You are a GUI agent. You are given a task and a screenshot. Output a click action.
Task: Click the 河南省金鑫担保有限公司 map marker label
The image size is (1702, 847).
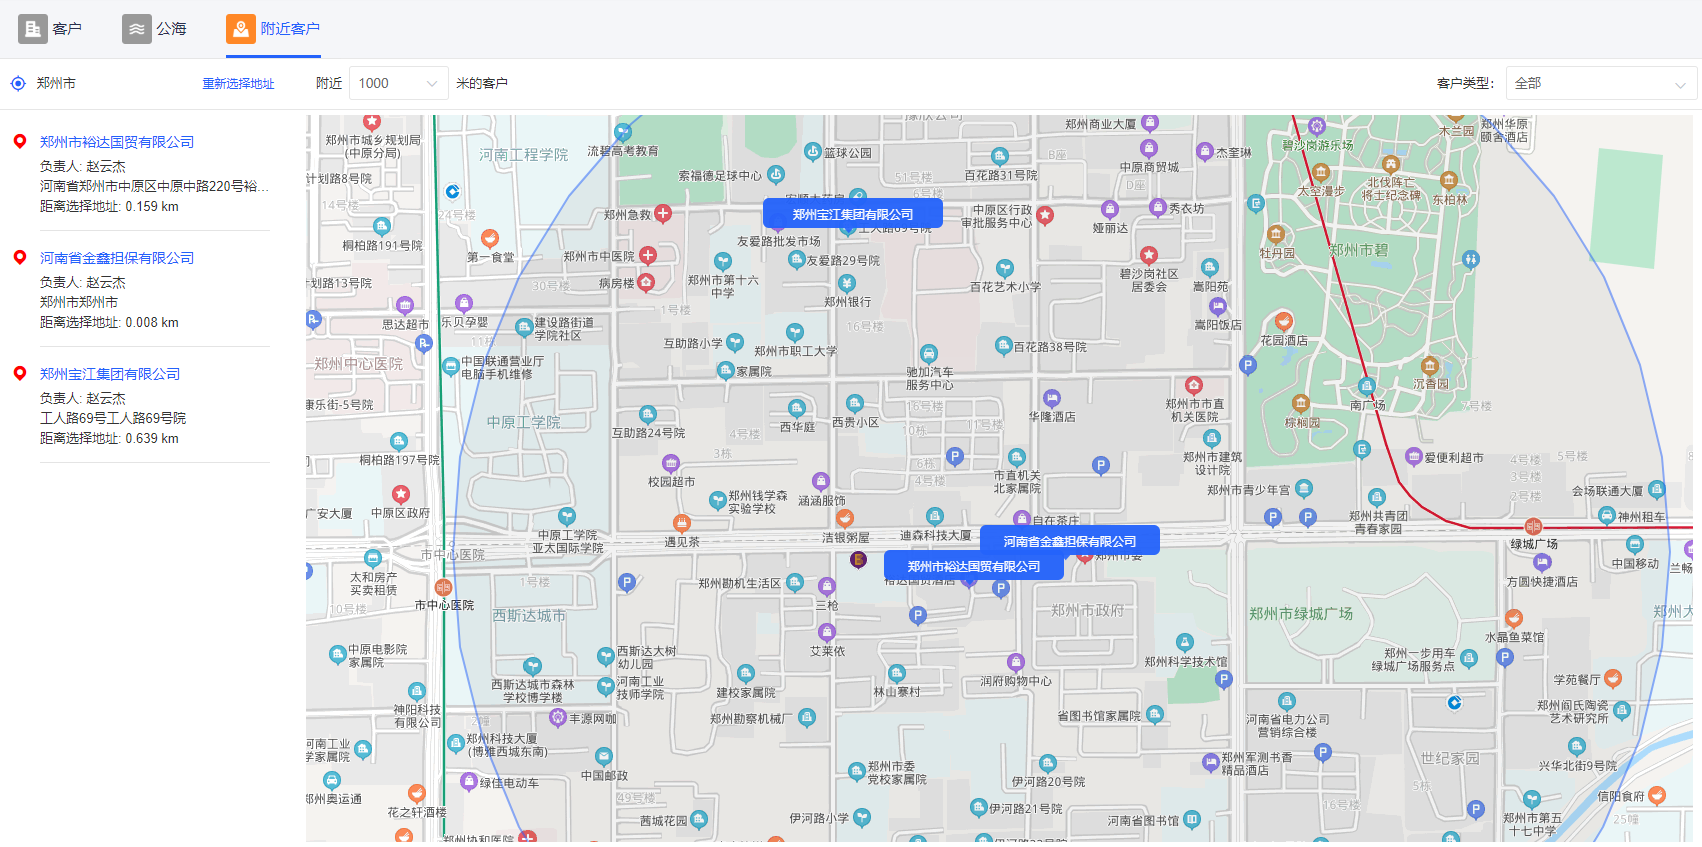(1069, 541)
